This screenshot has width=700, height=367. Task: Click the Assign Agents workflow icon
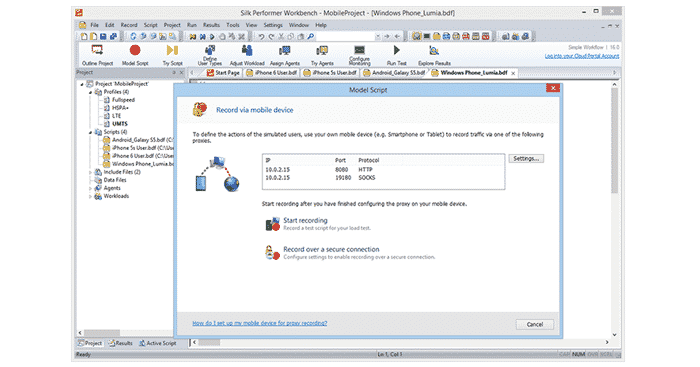click(x=284, y=50)
